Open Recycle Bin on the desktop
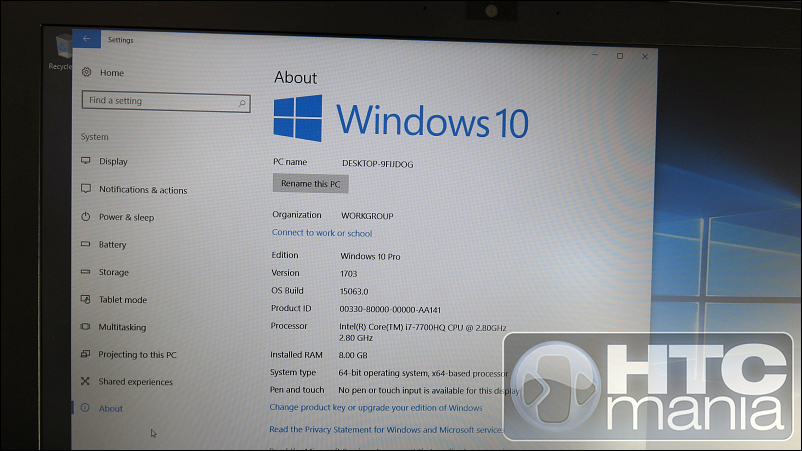 coord(62,52)
